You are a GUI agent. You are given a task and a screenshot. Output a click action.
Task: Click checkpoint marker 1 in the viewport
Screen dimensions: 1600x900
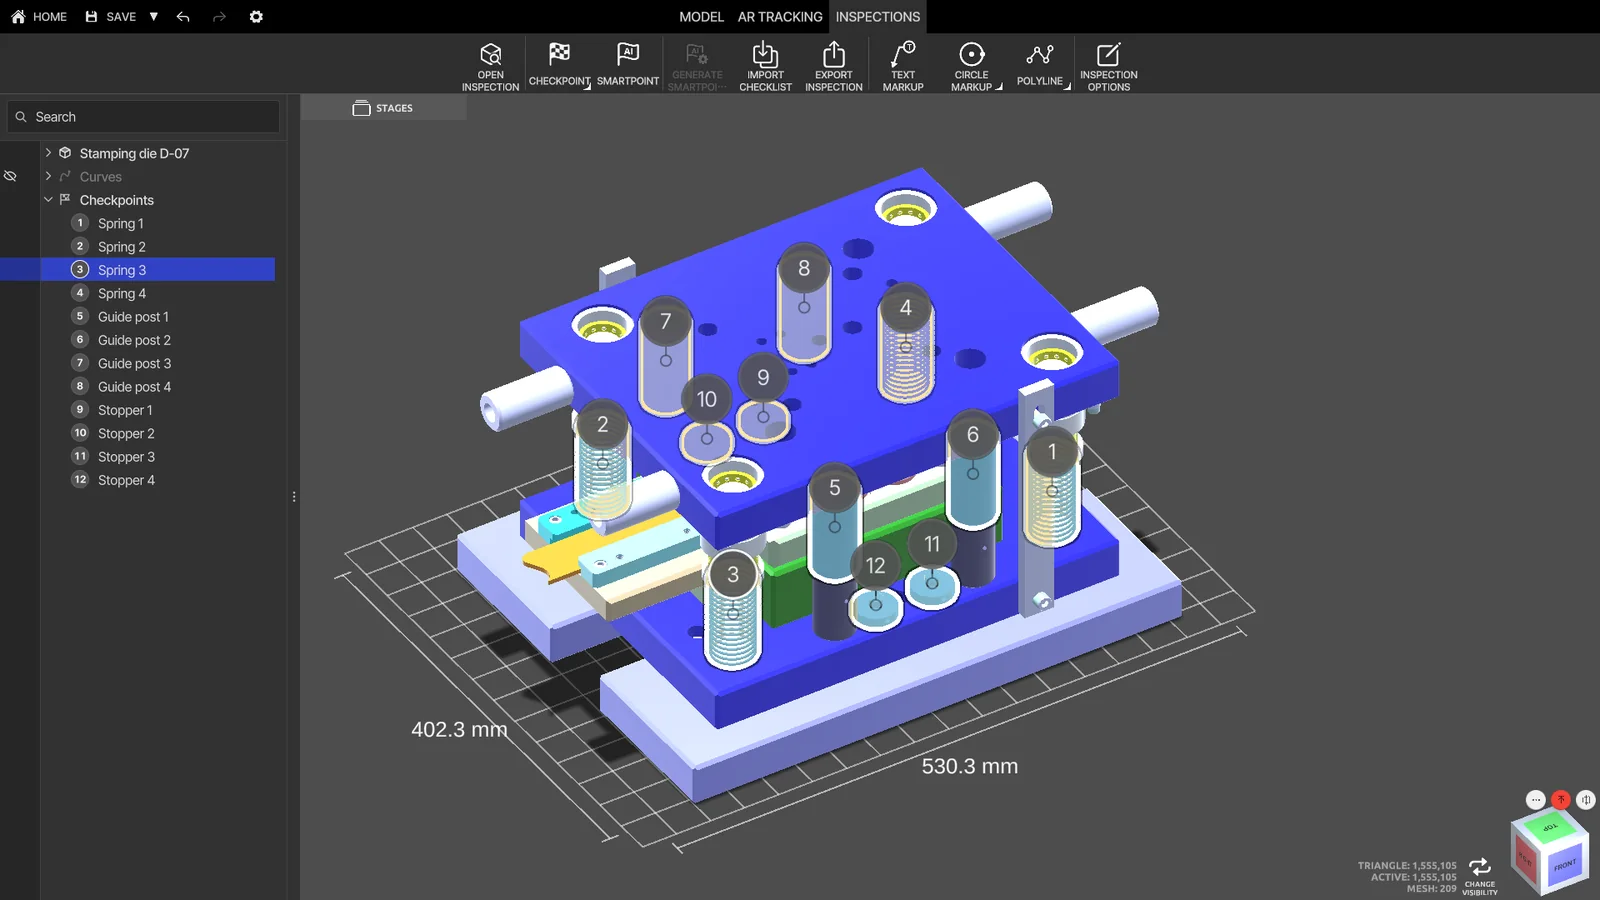click(x=1052, y=452)
